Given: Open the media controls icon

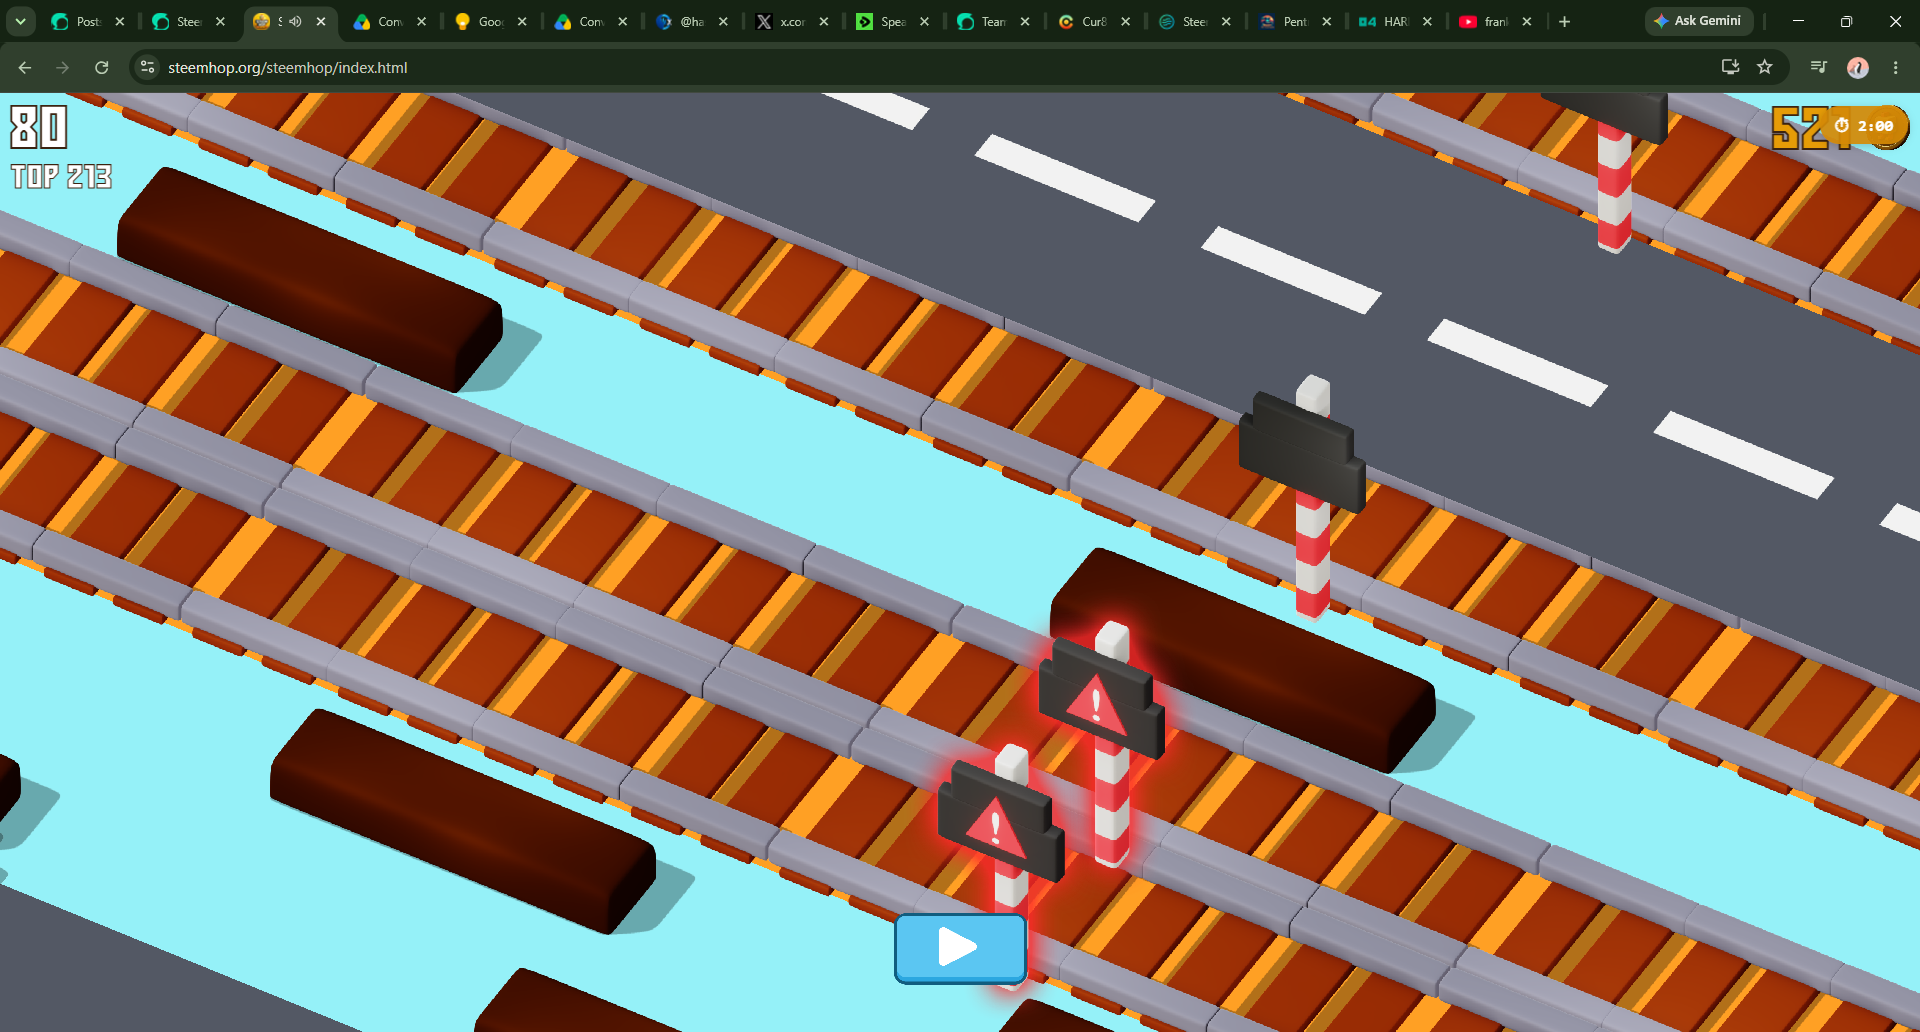Looking at the screenshot, I should pyautogui.click(x=1818, y=67).
